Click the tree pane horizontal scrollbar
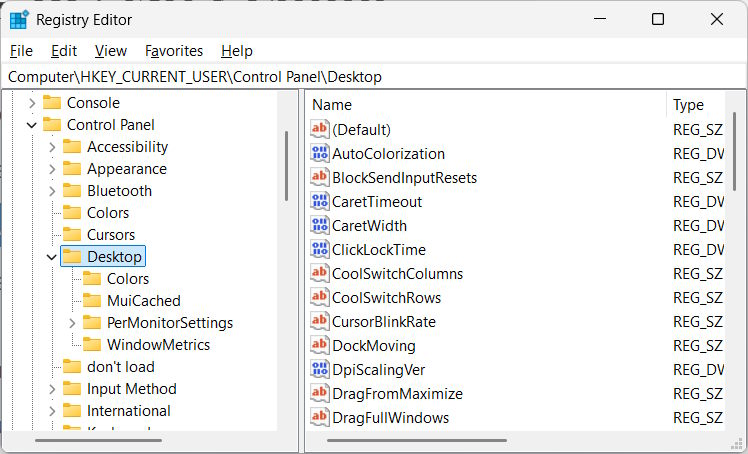 (99, 440)
